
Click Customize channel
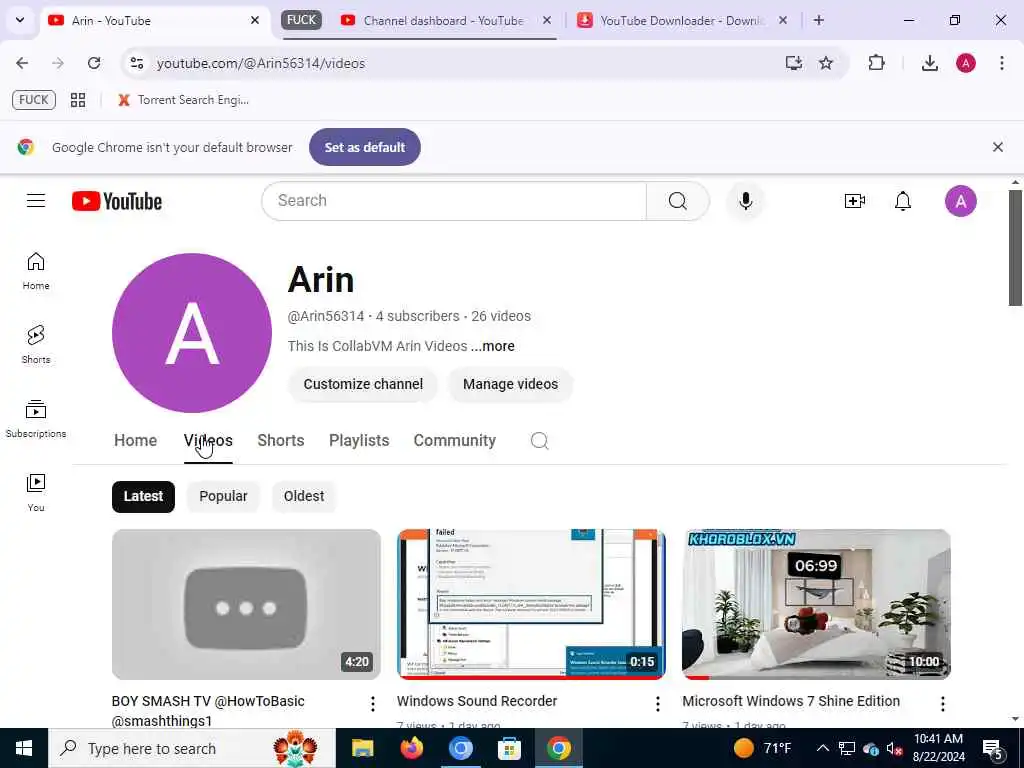tap(363, 384)
